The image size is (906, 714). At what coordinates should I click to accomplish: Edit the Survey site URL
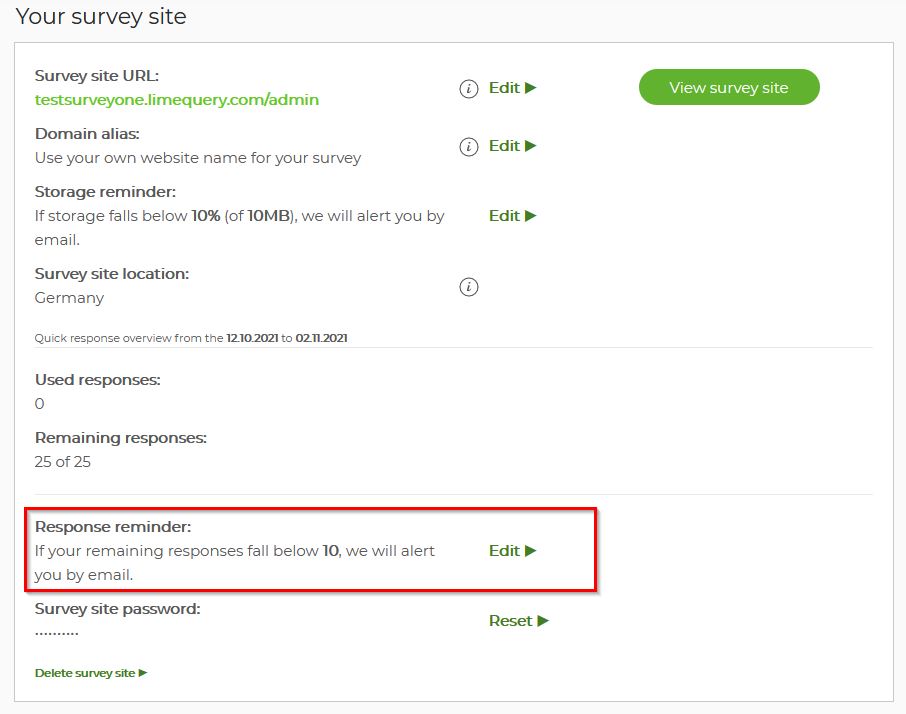click(x=513, y=88)
